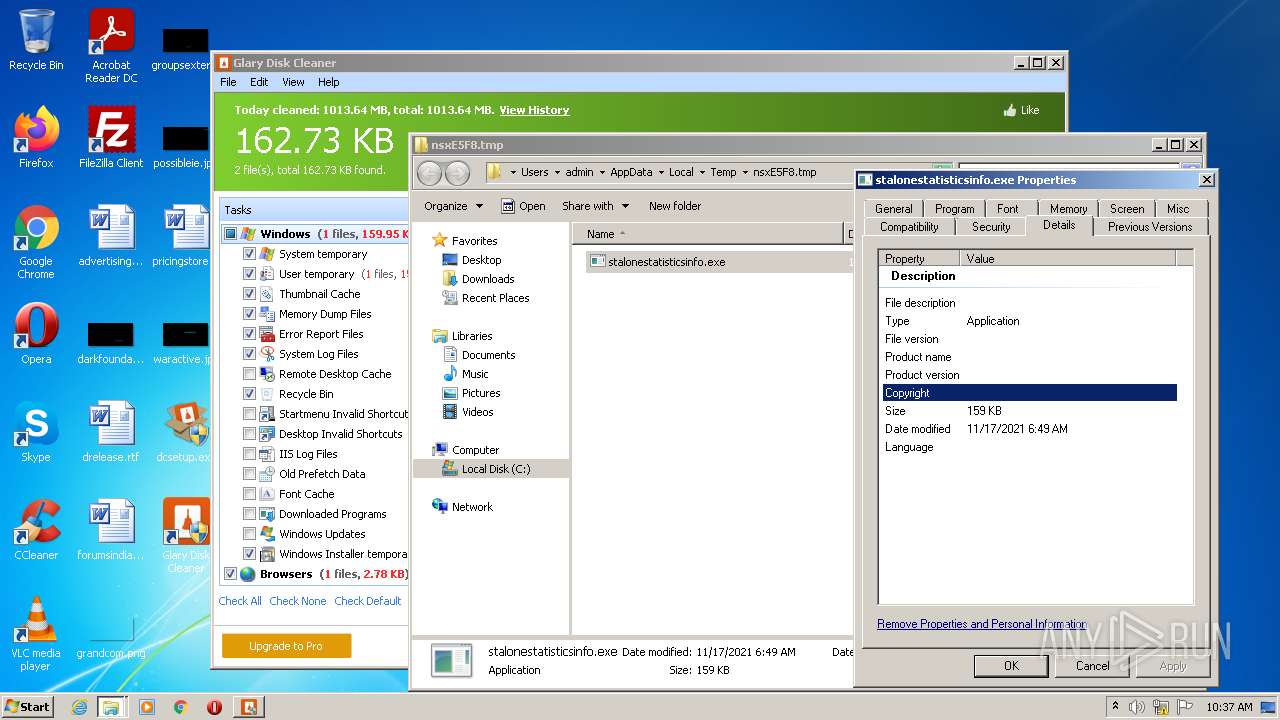Click Remove Properties and Personal Information link

[x=981, y=624]
